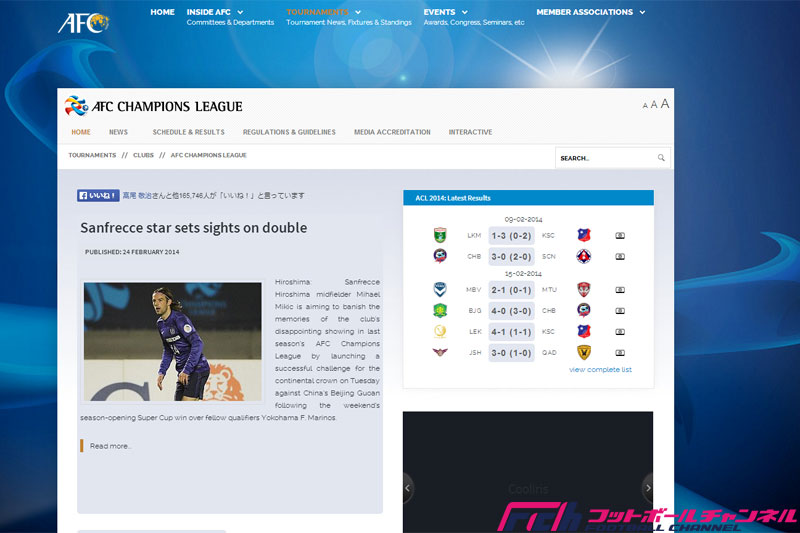Select the smallest font size A
Viewport: 800px width, 533px height.
(x=645, y=105)
